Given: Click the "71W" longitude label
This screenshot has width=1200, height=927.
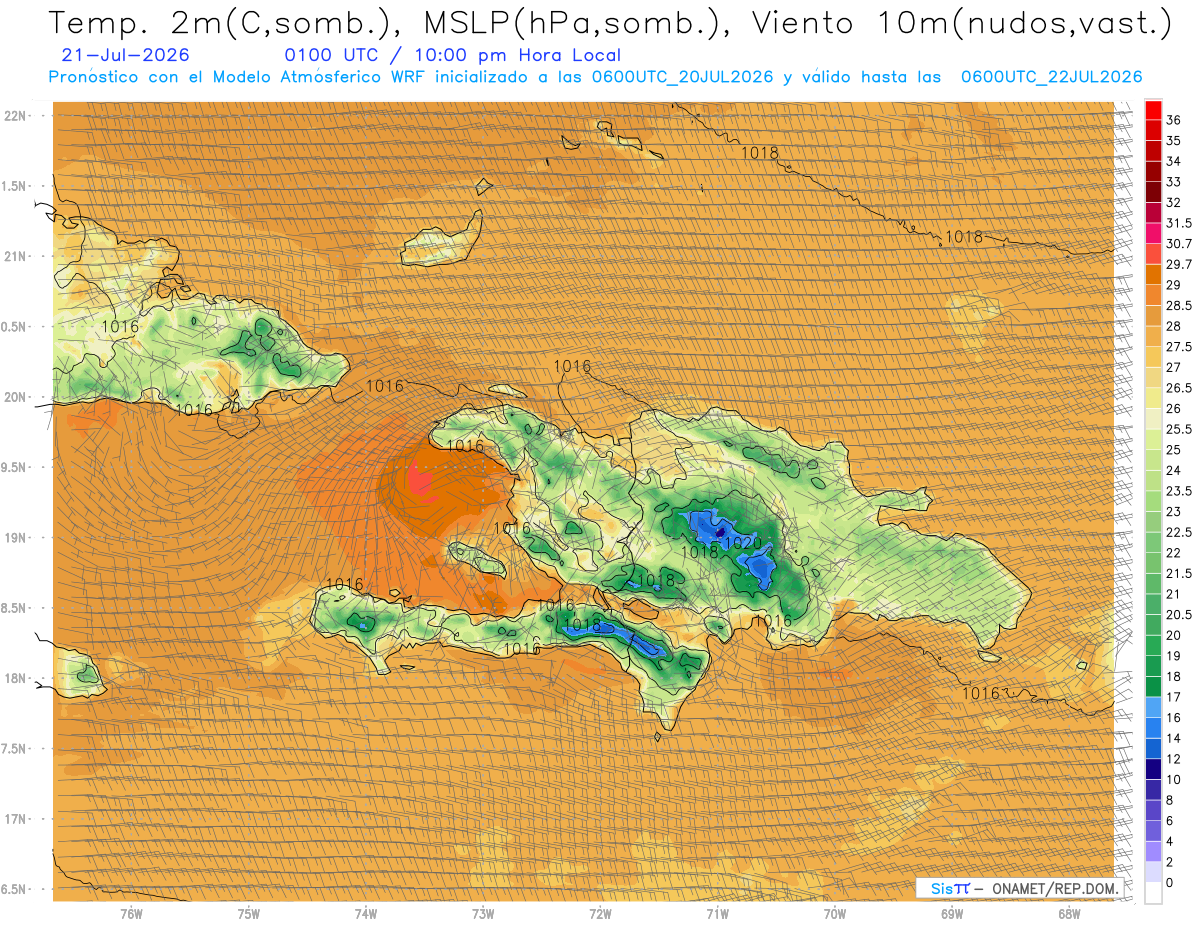Looking at the screenshot, I should pyautogui.click(x=717, y=913).
